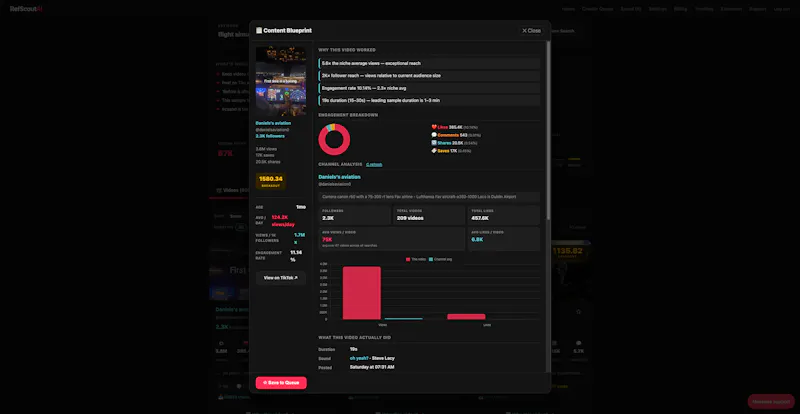This screenshot has width=800, height=414.
Task: Click Log out in the top navigation
Action: tap(782, 9)
